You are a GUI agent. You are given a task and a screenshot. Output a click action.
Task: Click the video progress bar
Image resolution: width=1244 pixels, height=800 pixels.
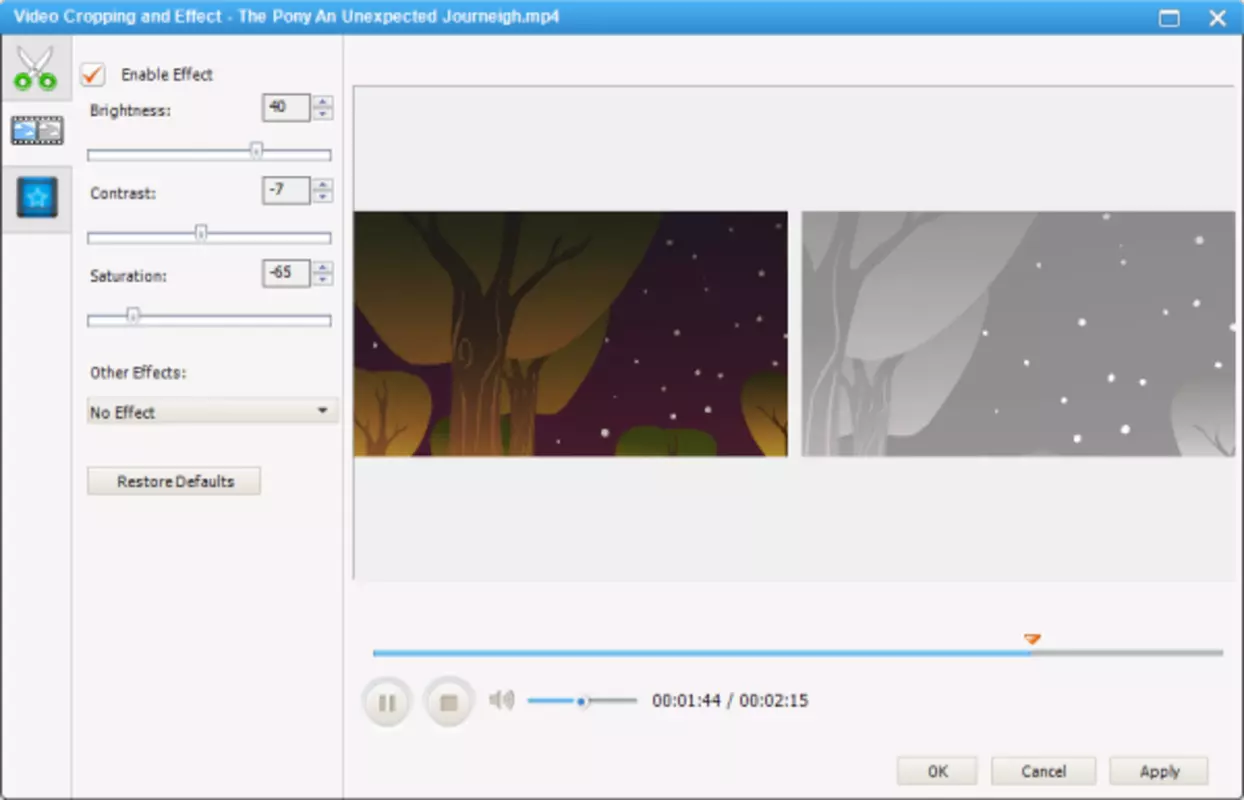pyautogui.click(x=797, y=653)
